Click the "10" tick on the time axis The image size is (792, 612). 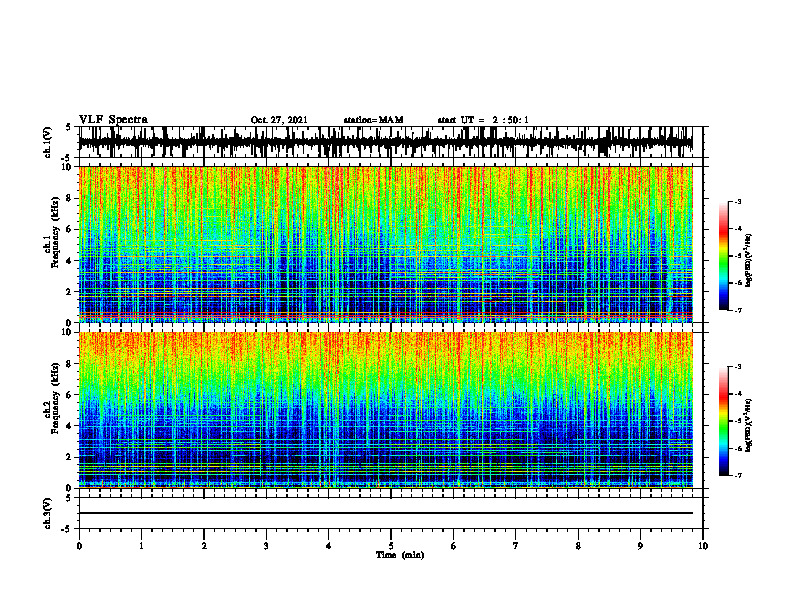(703, 546)
